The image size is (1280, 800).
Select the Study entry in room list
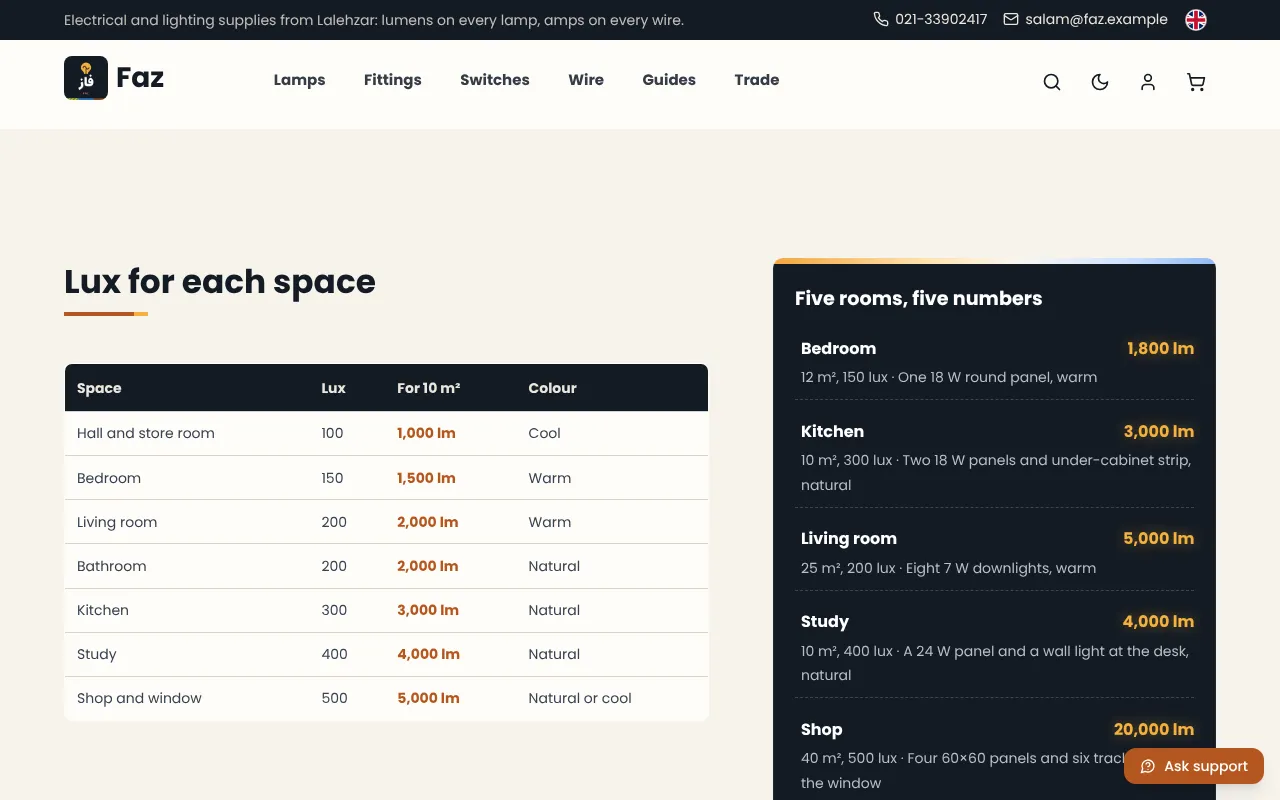(995, 647)
